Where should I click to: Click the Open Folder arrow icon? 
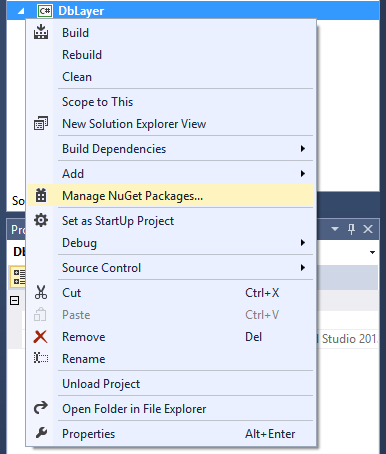(41, 408)
